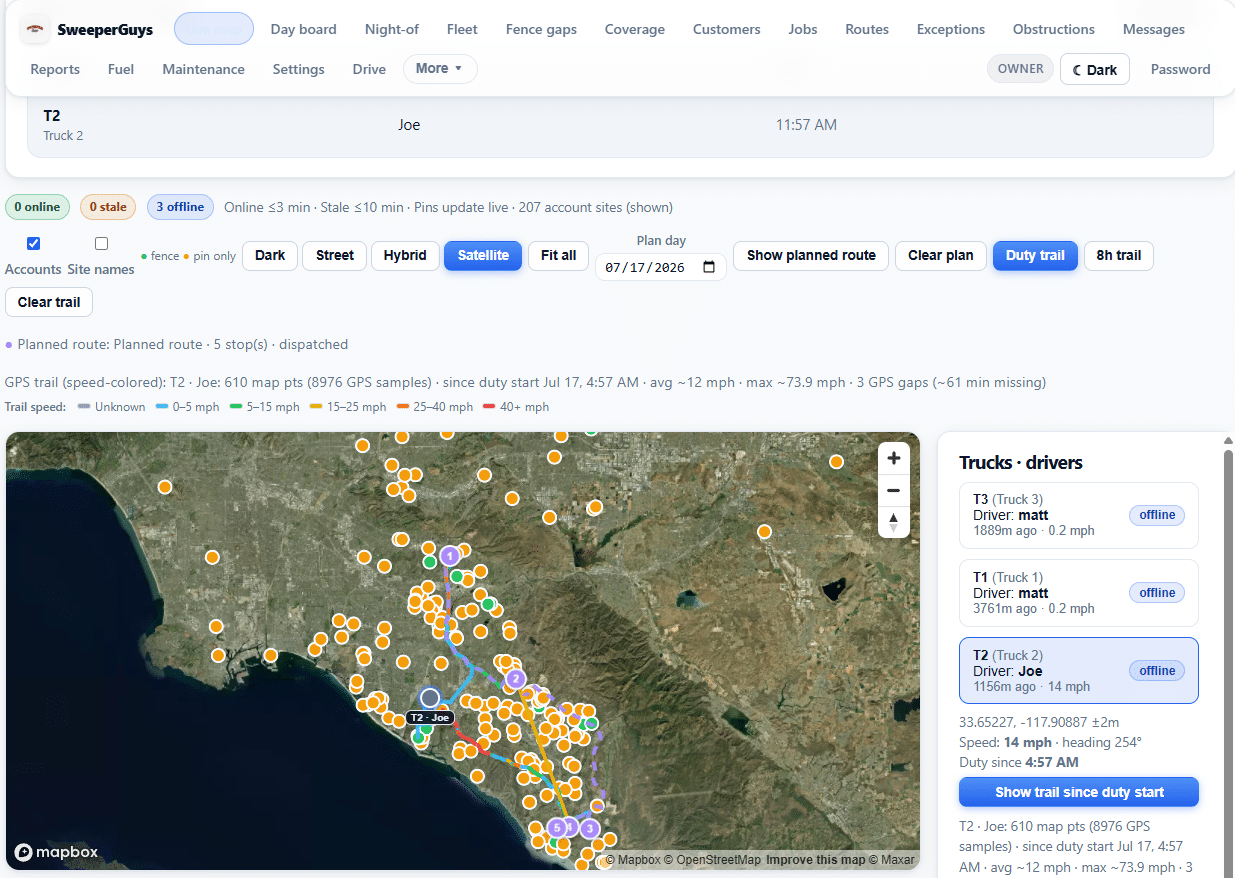Select planned stop marker 2 on map
Viewport: 1235px width, 878px height.
click(x=516, y=679)
